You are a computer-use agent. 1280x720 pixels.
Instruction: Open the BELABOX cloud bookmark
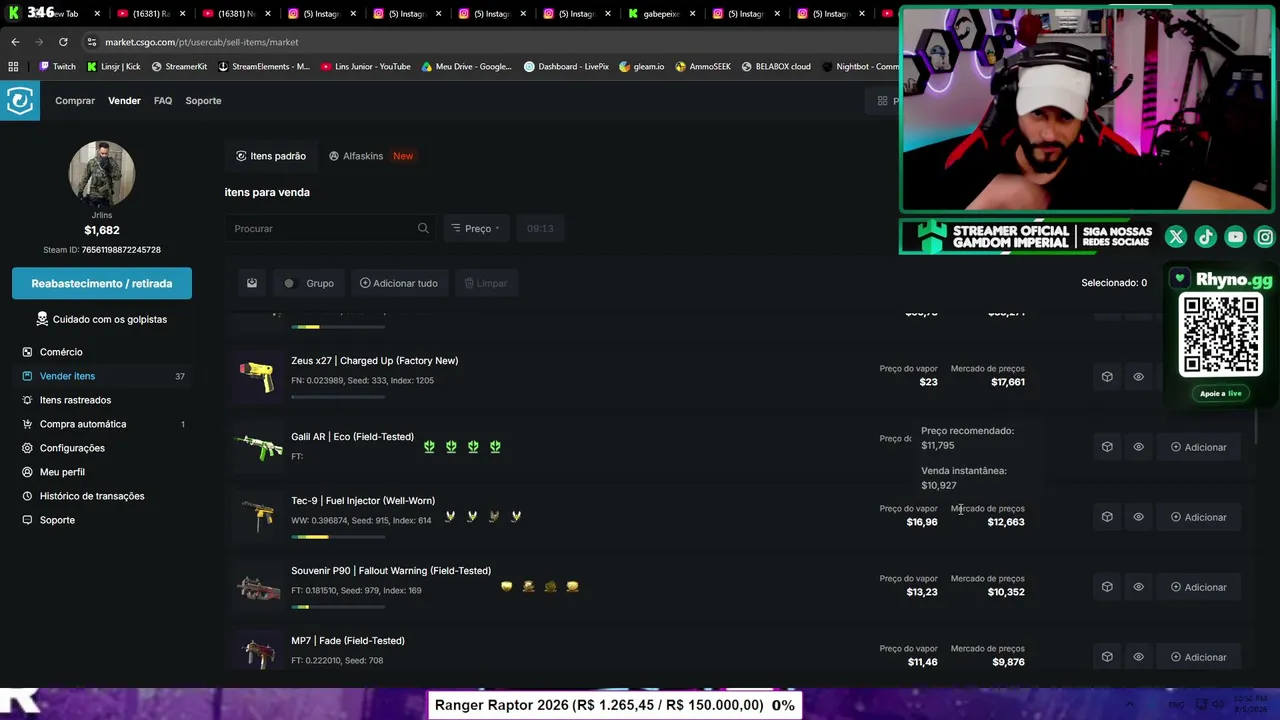pos(776,67)
